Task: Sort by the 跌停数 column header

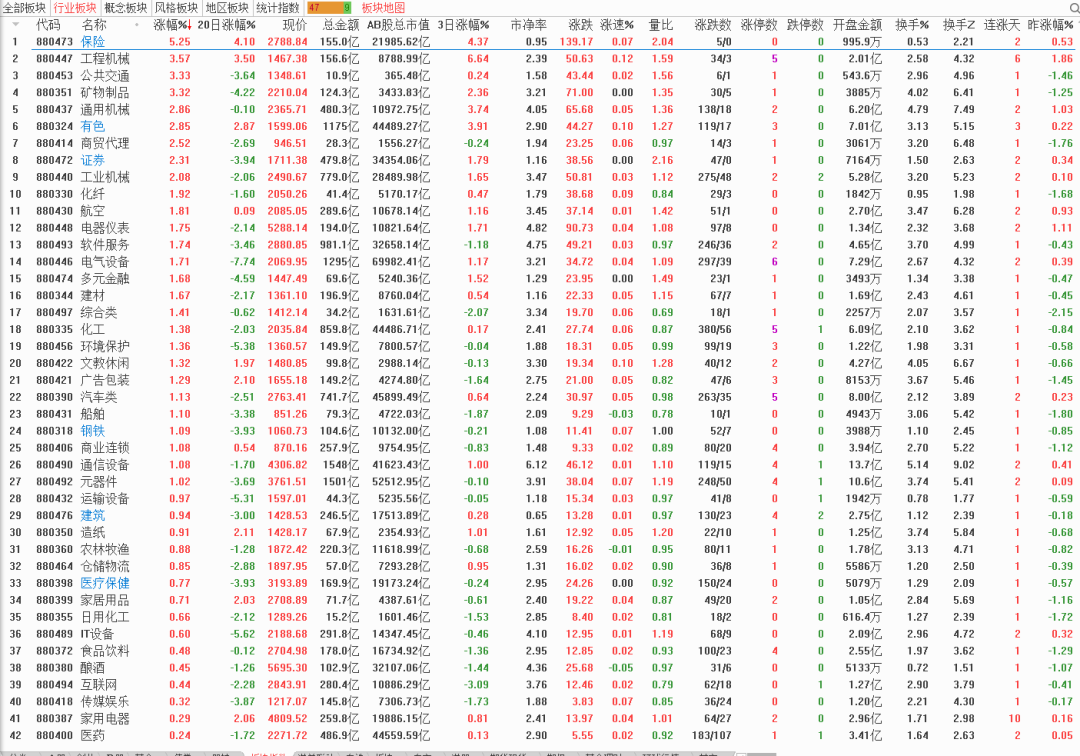Action: (x=805, y=25)
